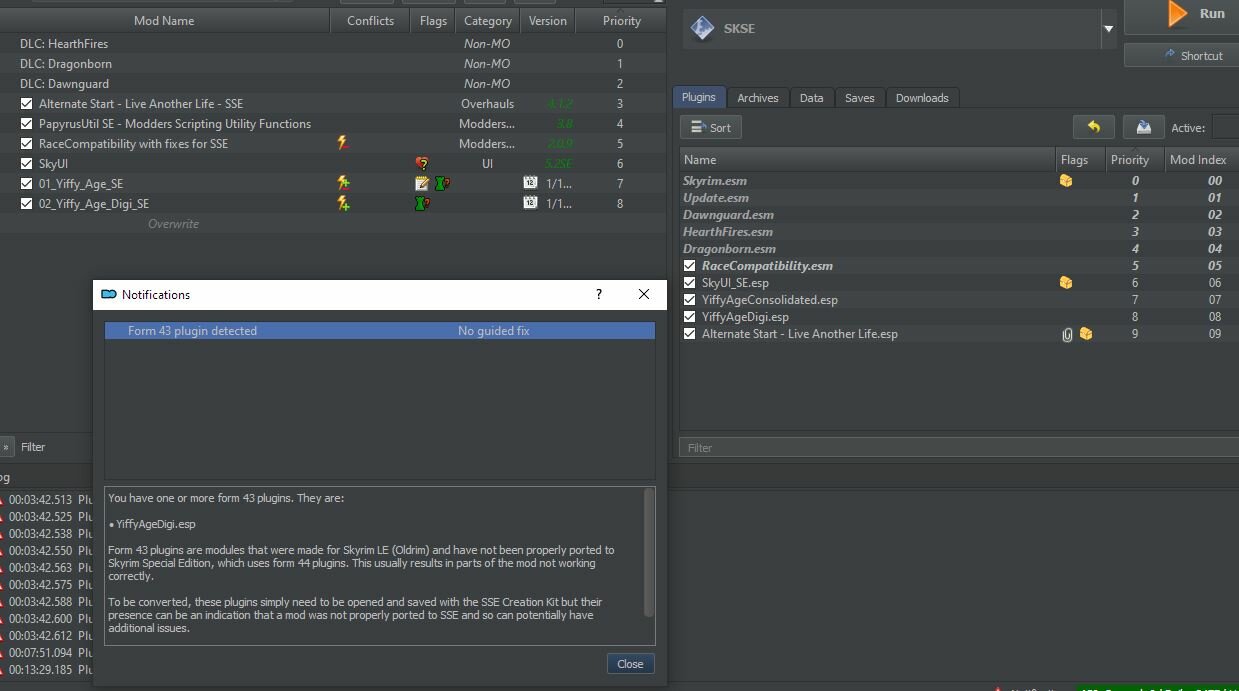This screenshot has width=1239, height=691.
Task: Click the SkyUI heart question flag icon
Action: click(x=422, y=163)
